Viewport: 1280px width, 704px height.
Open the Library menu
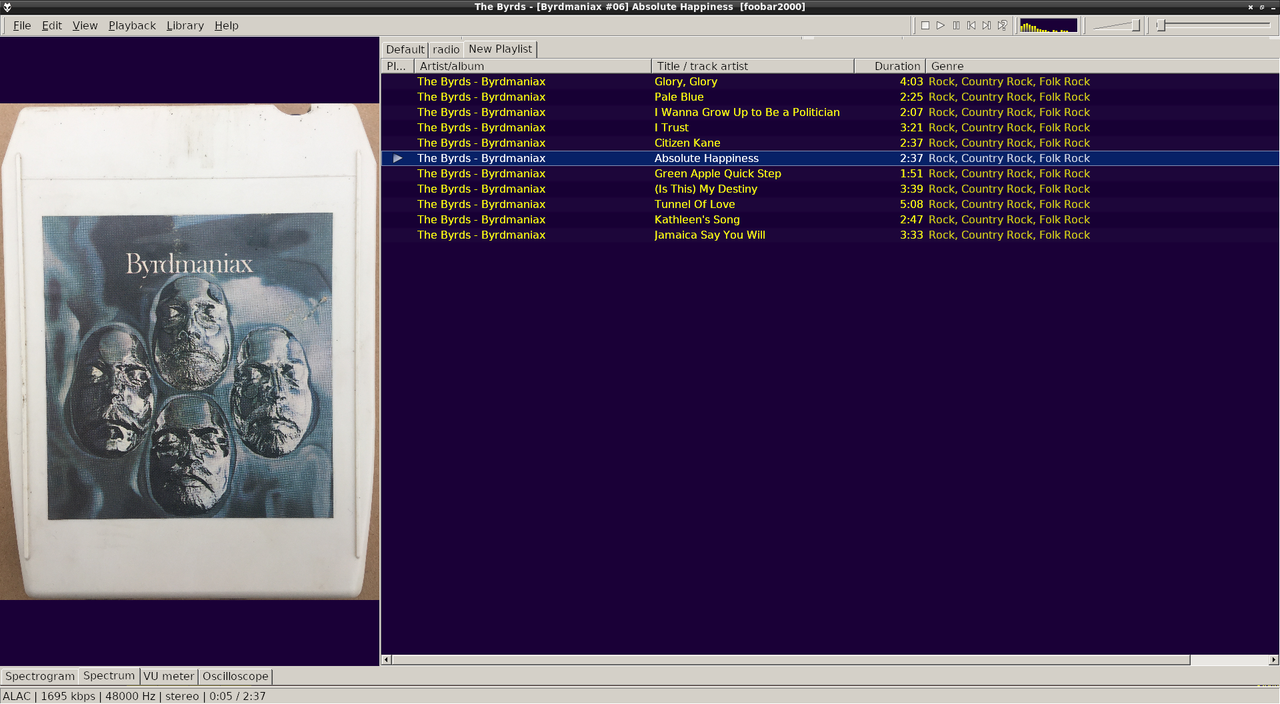tap(185, 25)
